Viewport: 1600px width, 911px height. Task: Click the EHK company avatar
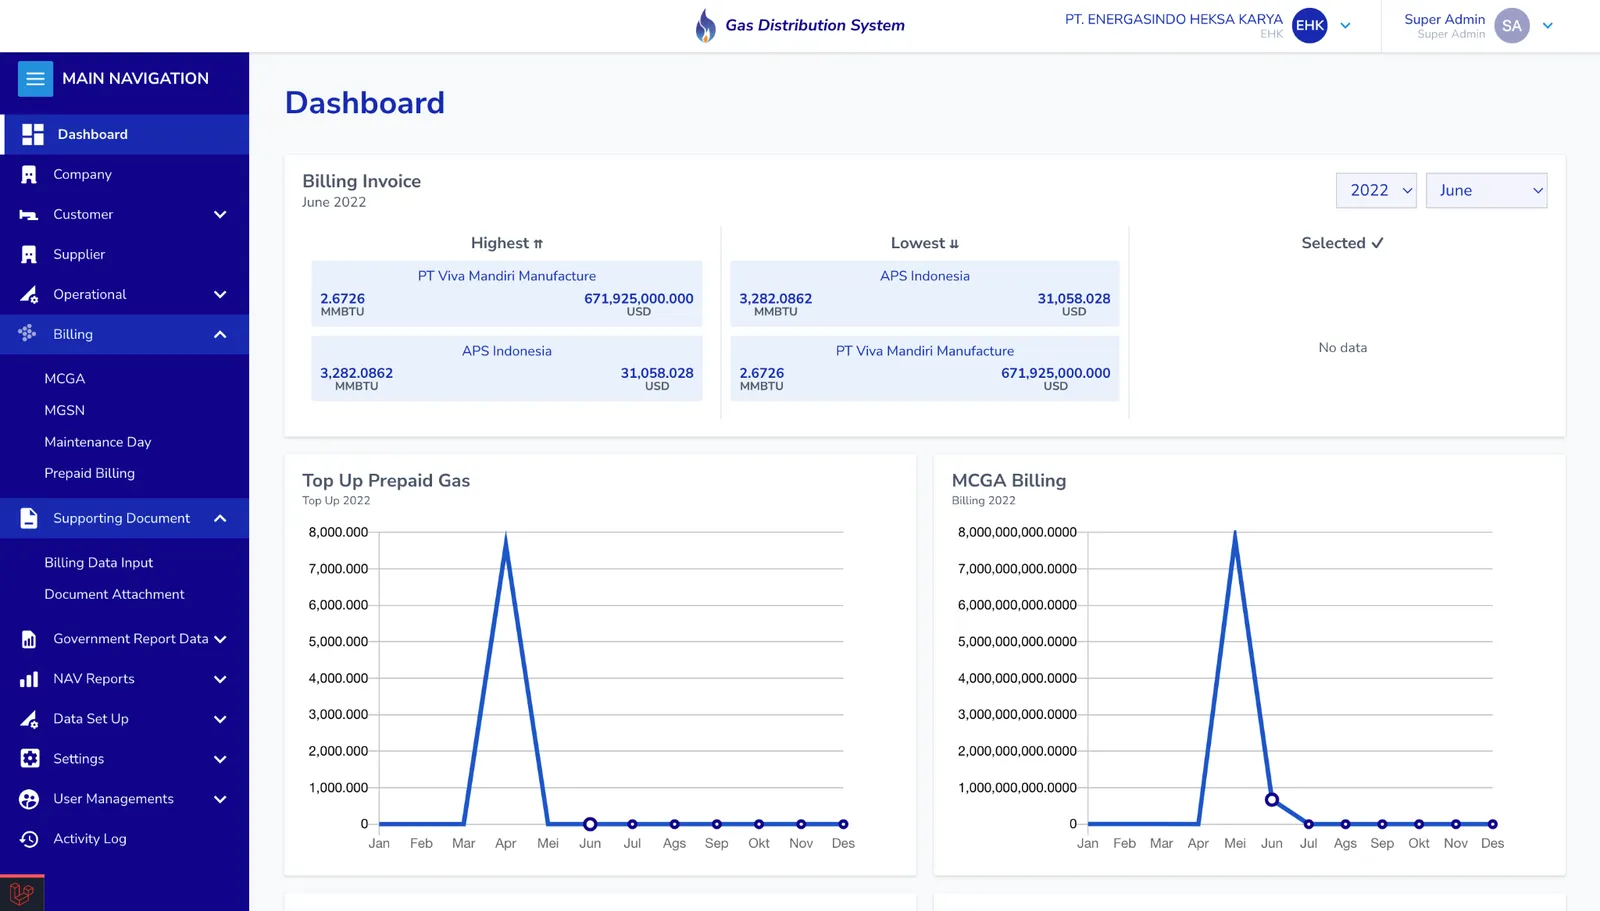(x=1310, y=26)
